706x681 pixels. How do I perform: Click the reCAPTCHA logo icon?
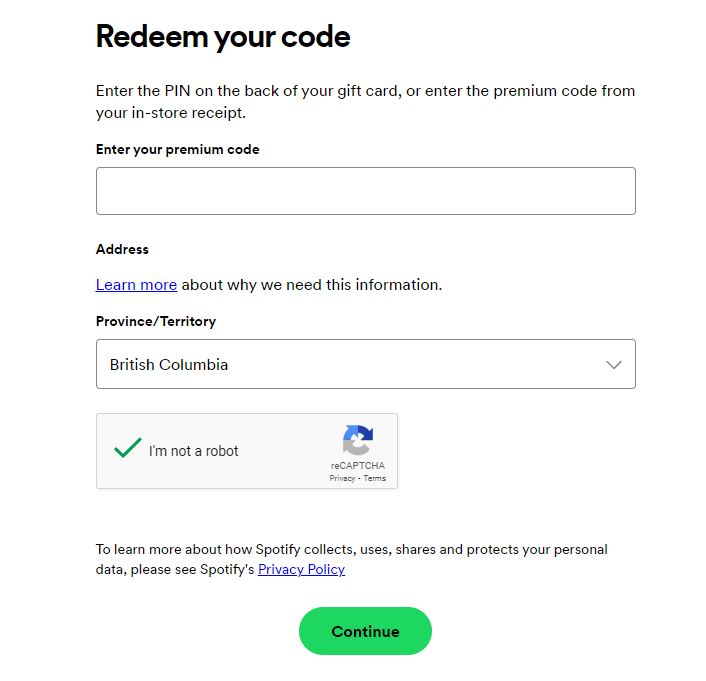coord(358,440)
